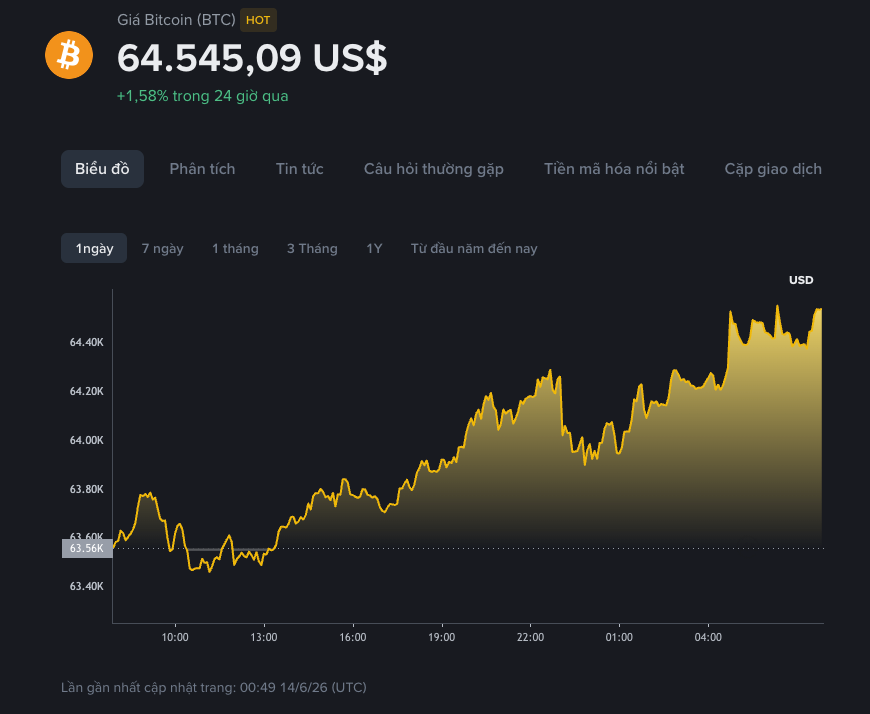The width and height of the screenshot is (870, 714).
Task: Select Từ đầu năm đến nay range
Action: coord(474,248)
